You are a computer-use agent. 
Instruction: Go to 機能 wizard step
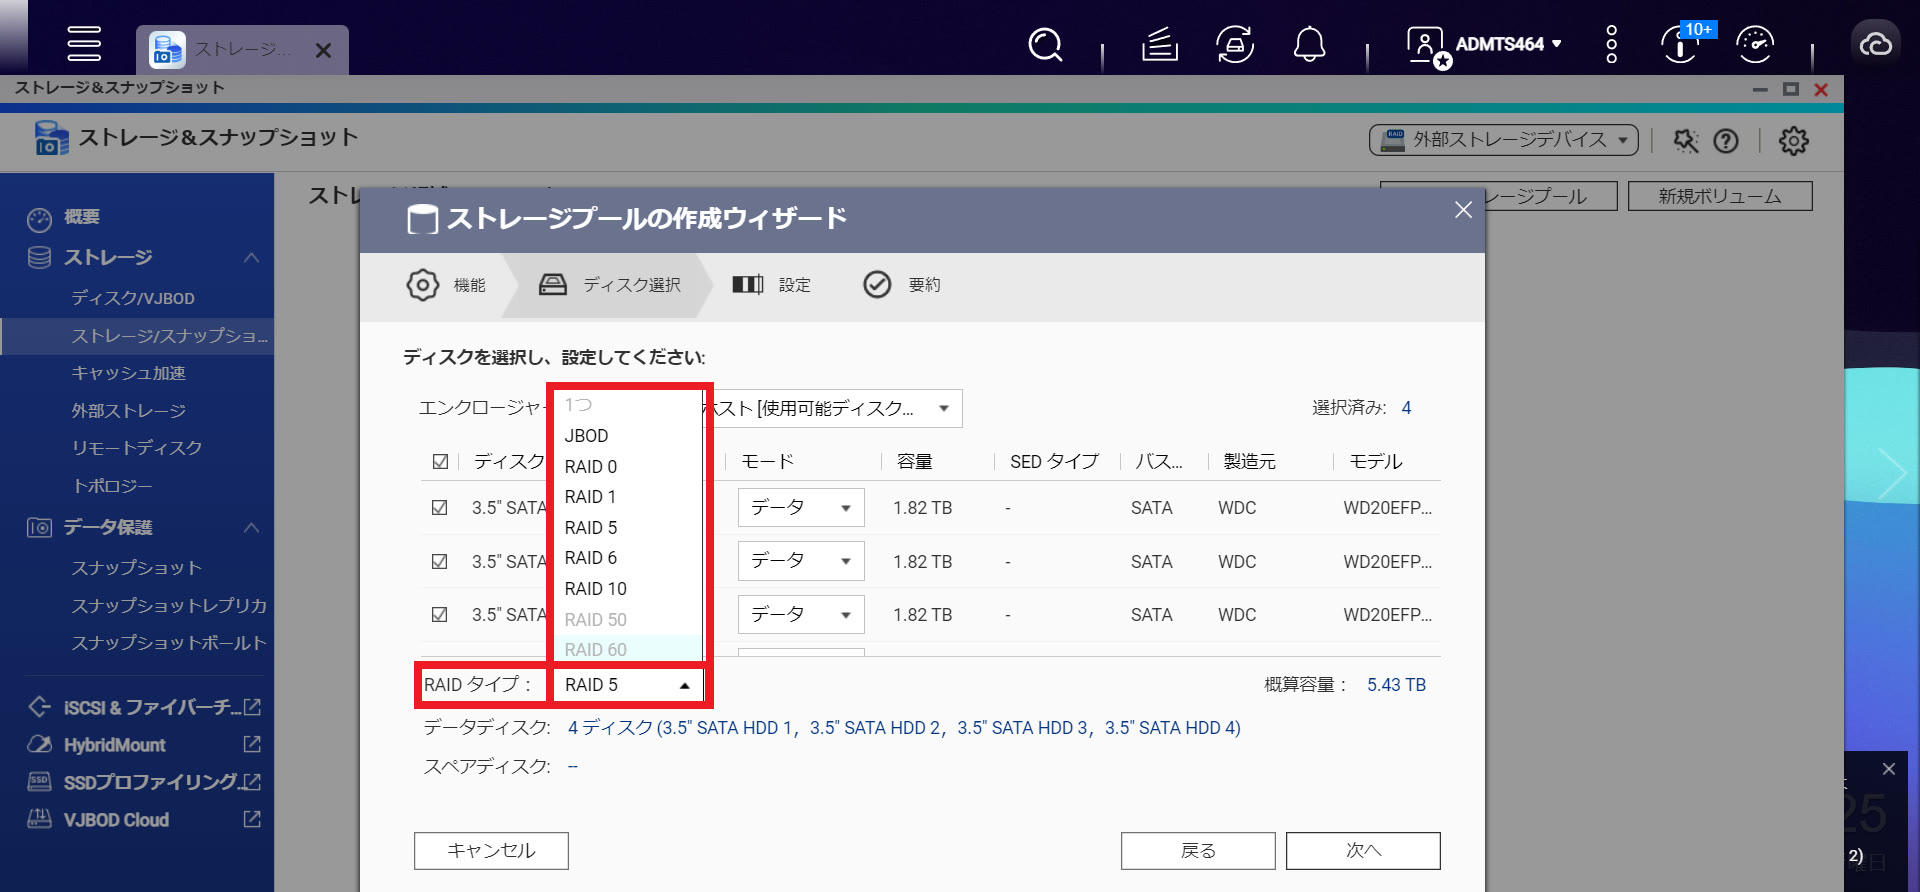(x=446, y=285)
